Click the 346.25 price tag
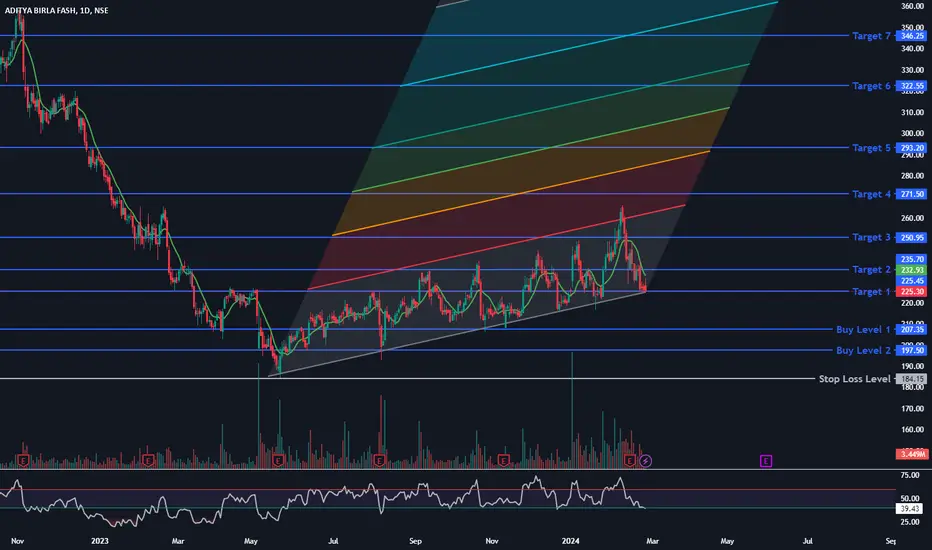The image size is (932, 550). 912,36
